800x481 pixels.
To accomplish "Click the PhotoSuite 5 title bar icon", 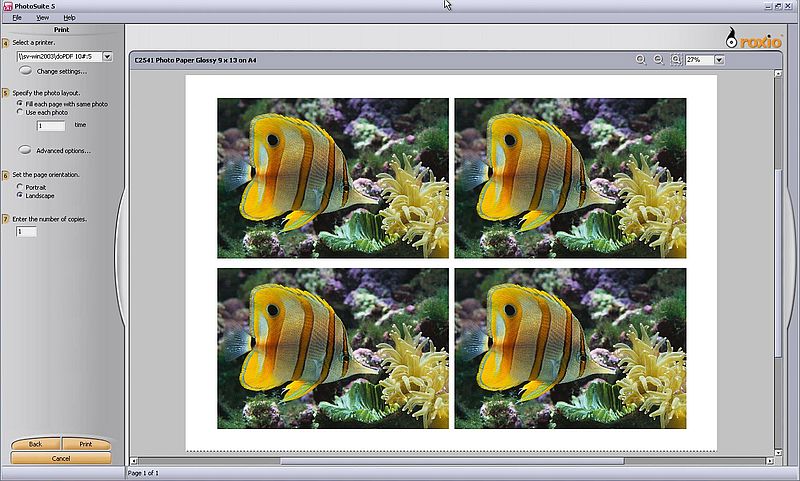I will click(7, 6).
